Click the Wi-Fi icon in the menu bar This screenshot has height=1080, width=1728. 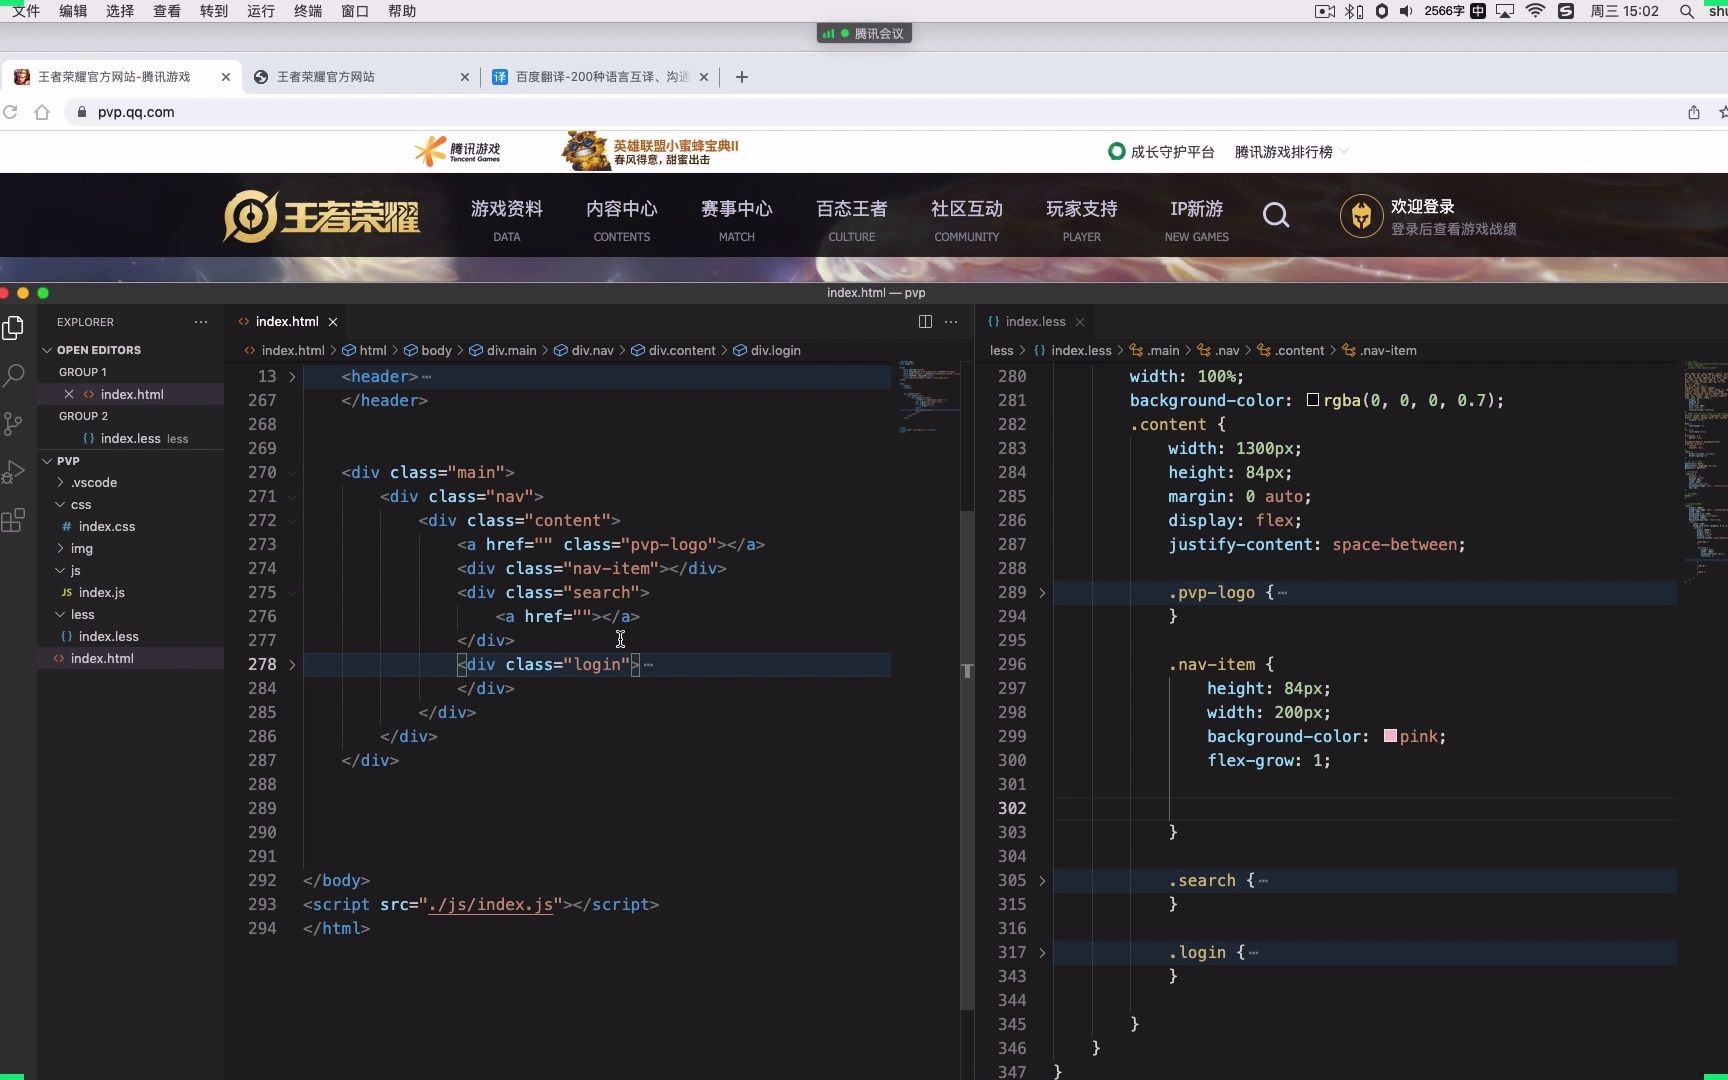[1536, 11]
